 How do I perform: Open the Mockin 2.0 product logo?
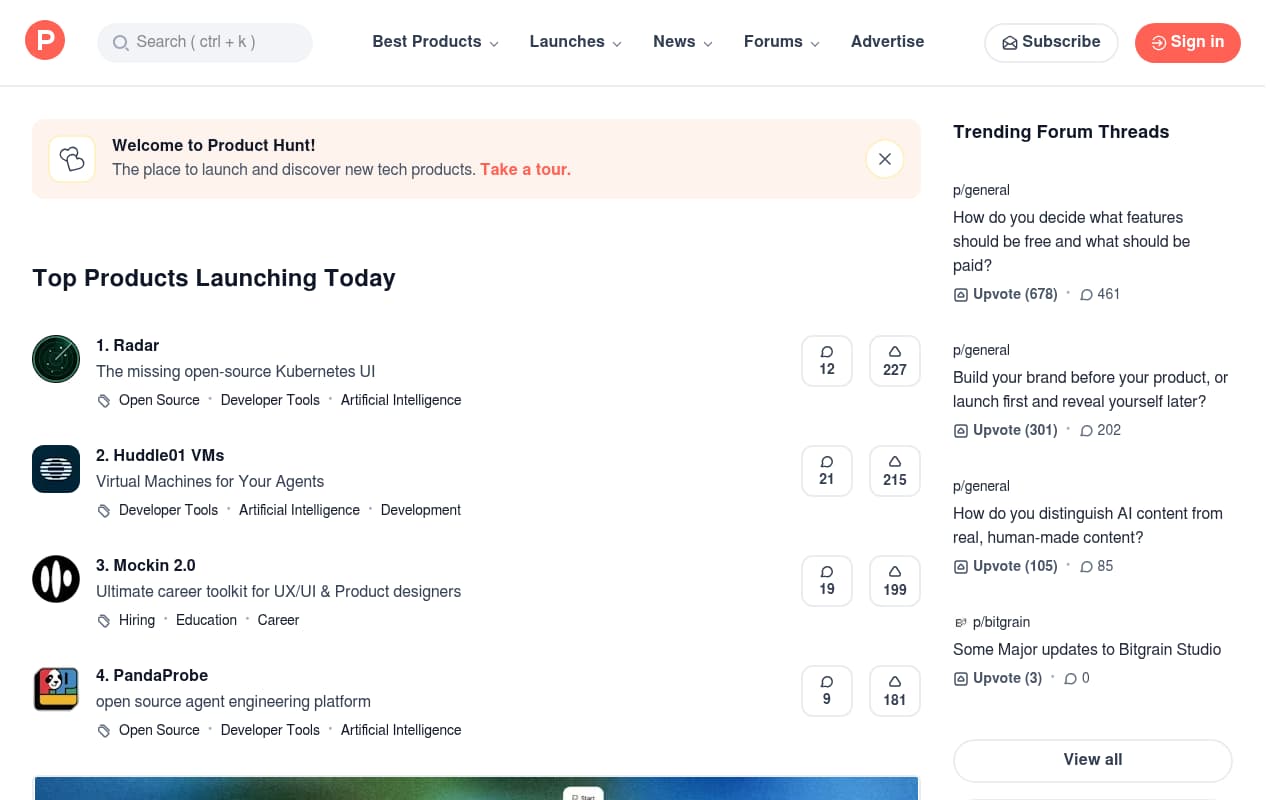coord(56,579)
